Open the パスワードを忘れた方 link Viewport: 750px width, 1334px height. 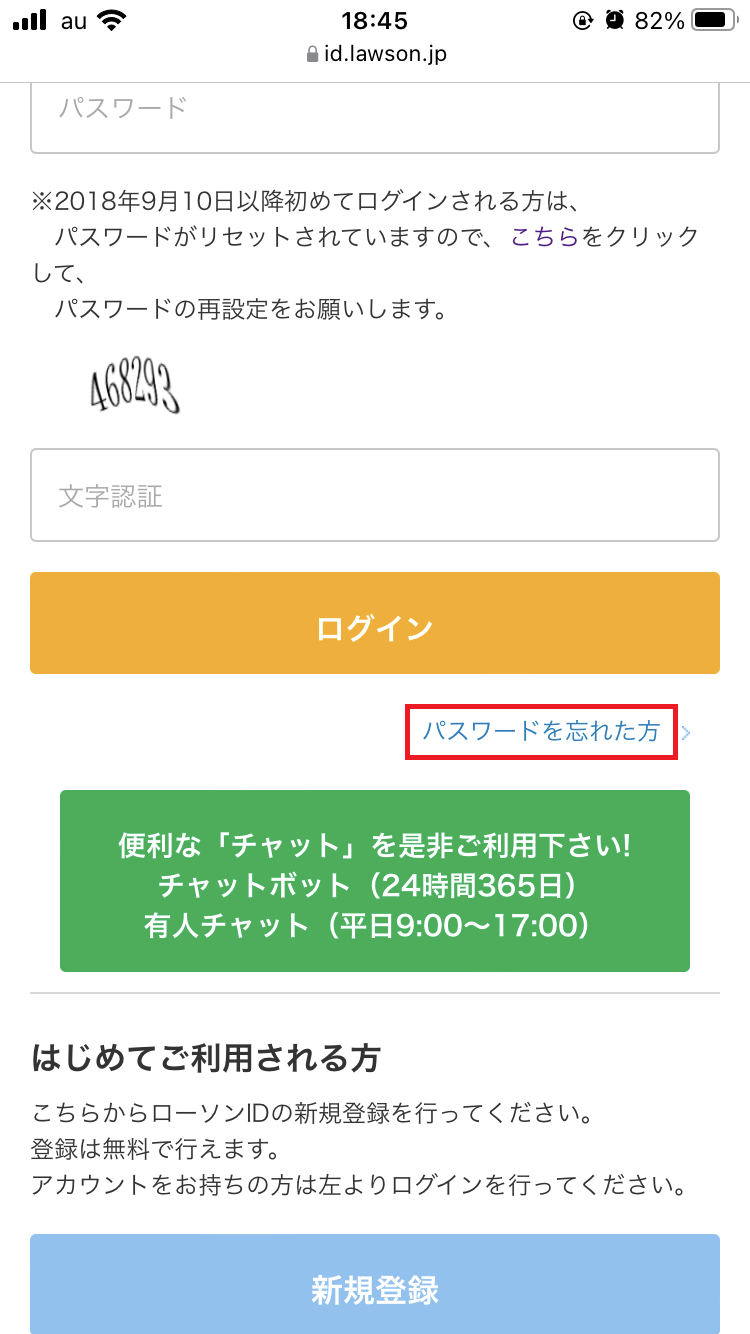click(541, 732)
